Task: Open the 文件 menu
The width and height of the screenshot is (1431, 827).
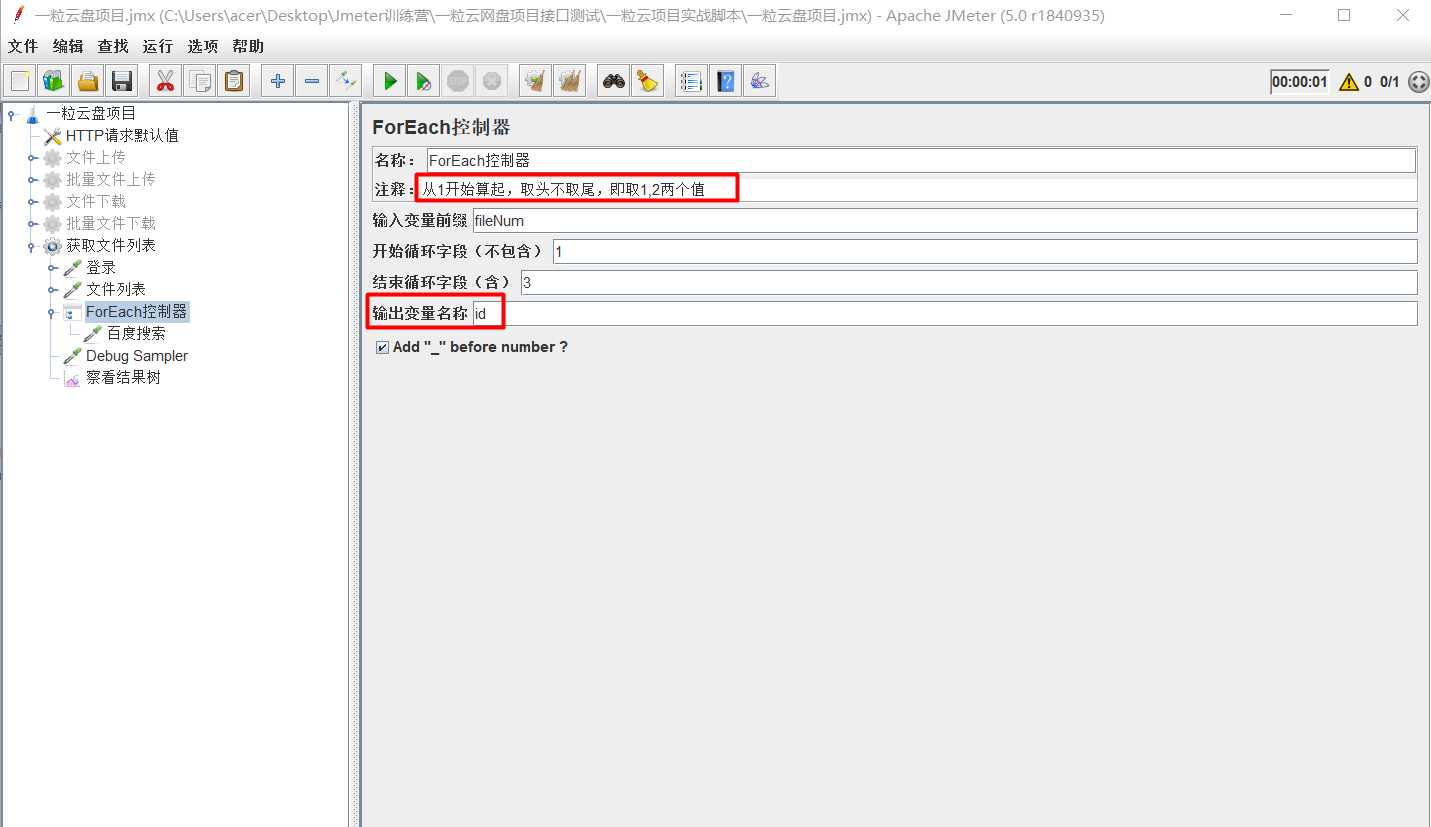Action: point(23,47)
